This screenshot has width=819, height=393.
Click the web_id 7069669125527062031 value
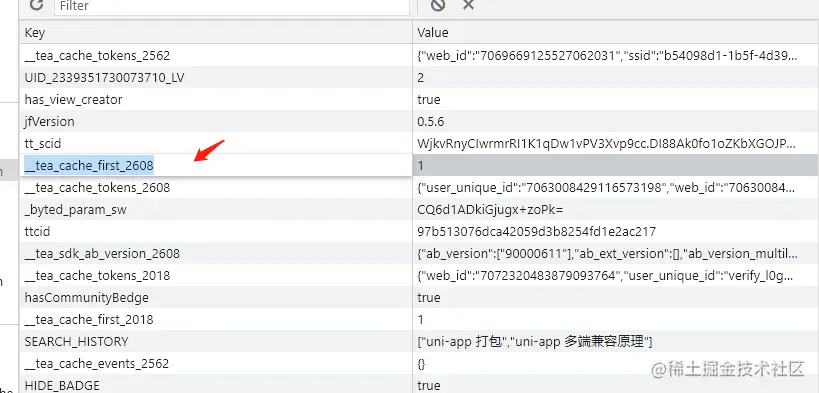tap(607, 55)
